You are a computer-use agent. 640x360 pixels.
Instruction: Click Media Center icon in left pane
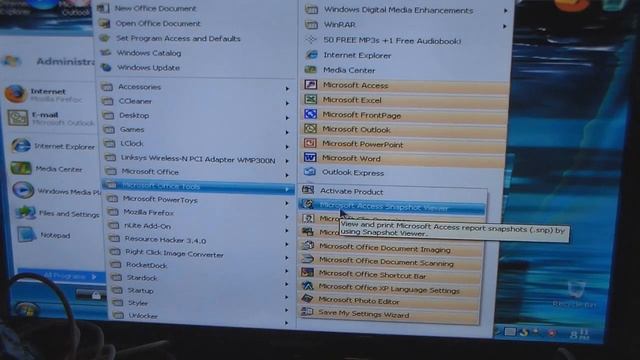[21, 168]
